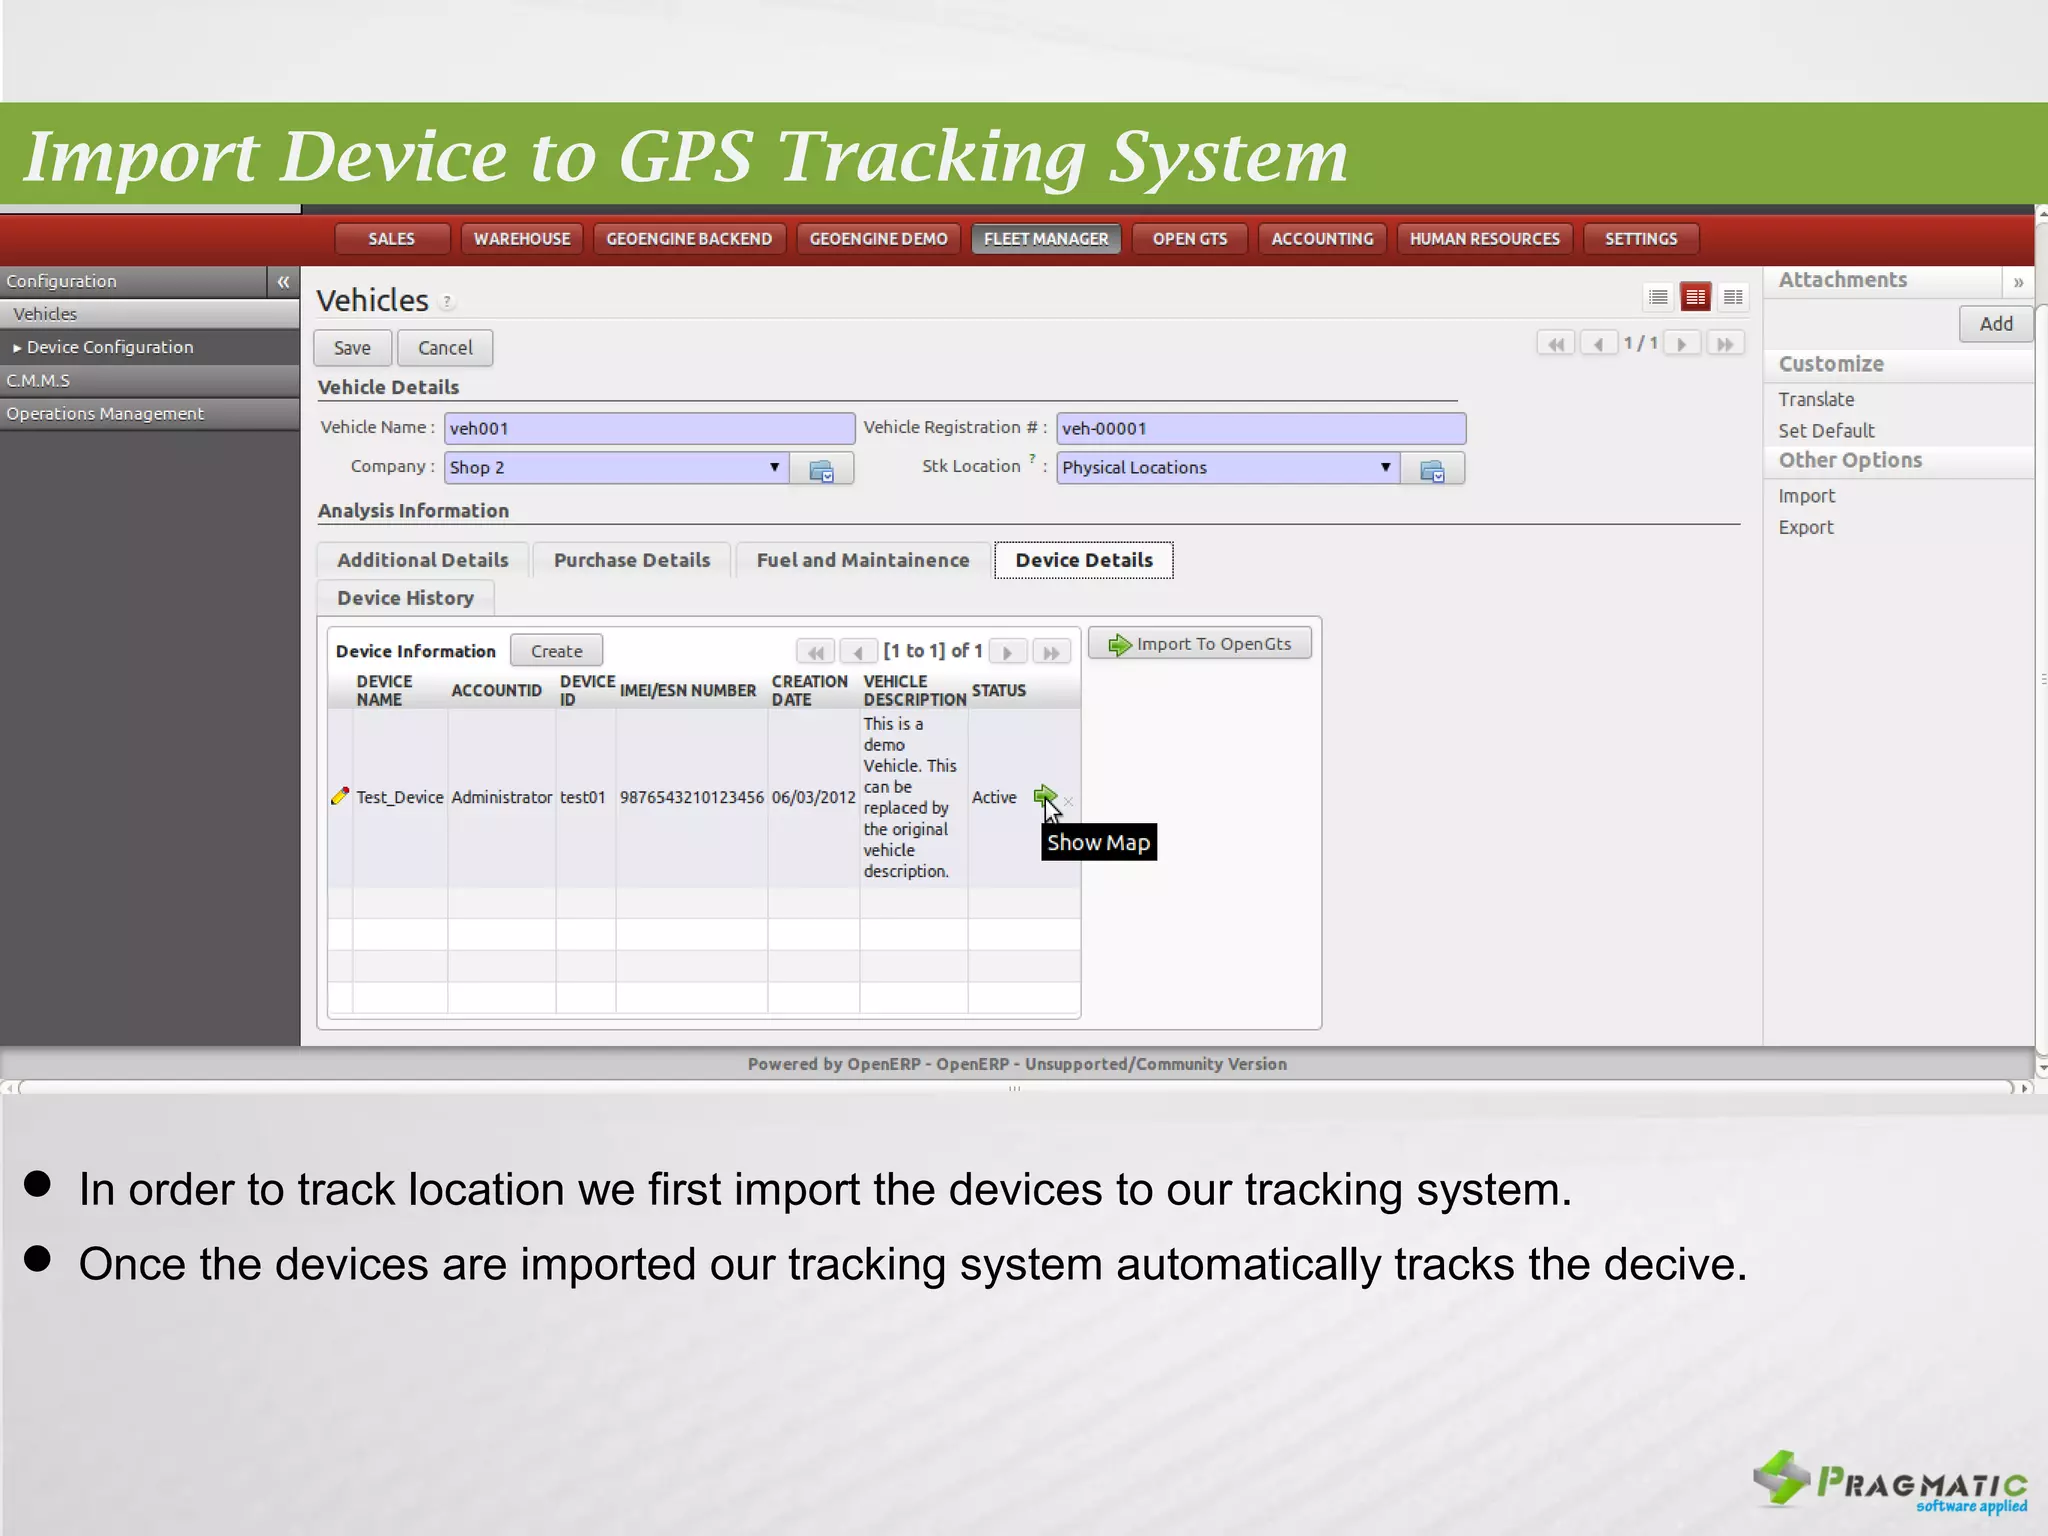Image resolution: width=2048 pixels, height=1536 pixels.
Task: Open Geoengine Backend menu
Action: (689, 239)
